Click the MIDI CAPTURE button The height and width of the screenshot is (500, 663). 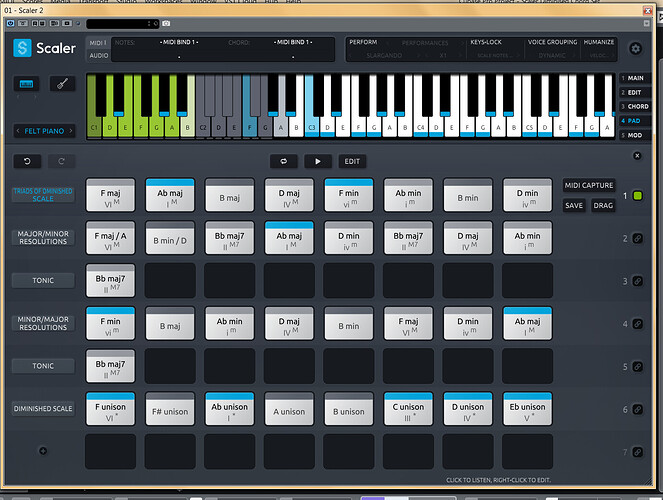[x=589, y=185]
